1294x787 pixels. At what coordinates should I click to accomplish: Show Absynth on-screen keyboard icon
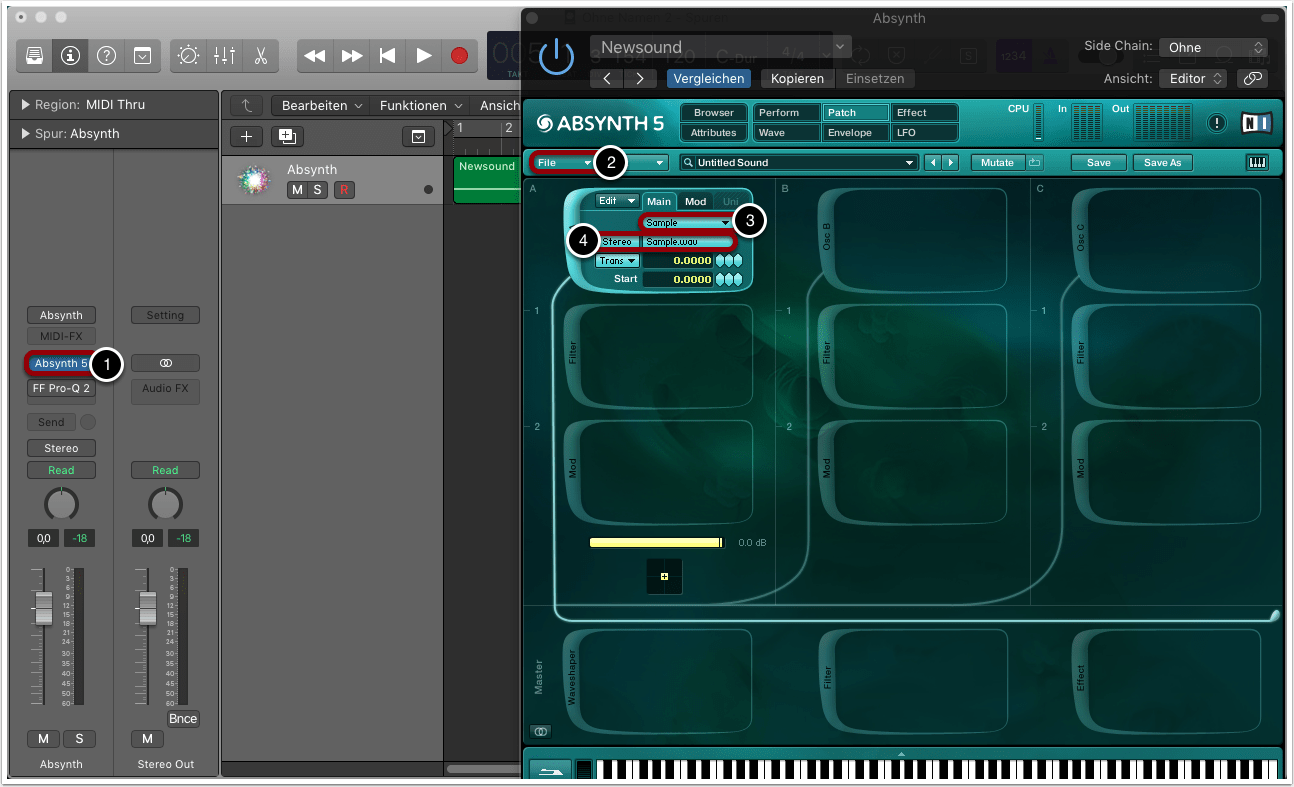[x=1257, y=162]
